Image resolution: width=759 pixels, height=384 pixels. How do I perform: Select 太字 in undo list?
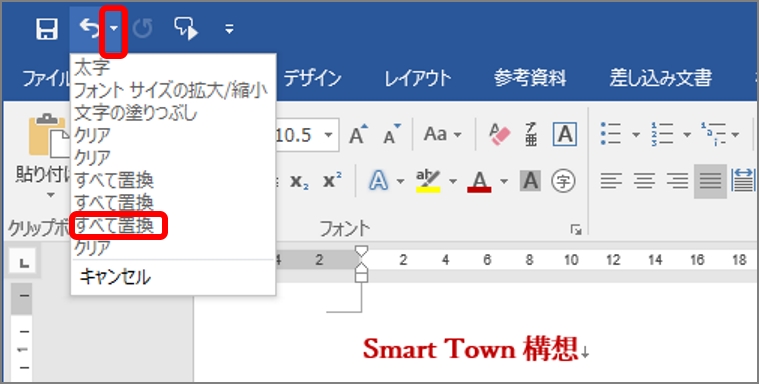point(92,67)
